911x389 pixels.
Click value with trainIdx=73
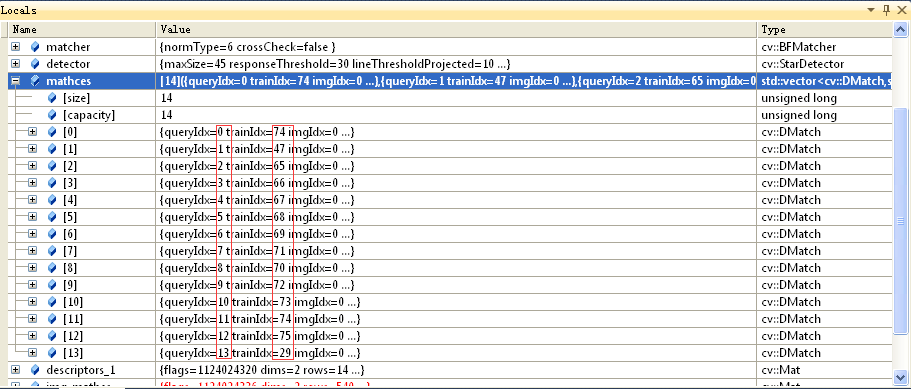pyautogui.click(x=260, y=301)
